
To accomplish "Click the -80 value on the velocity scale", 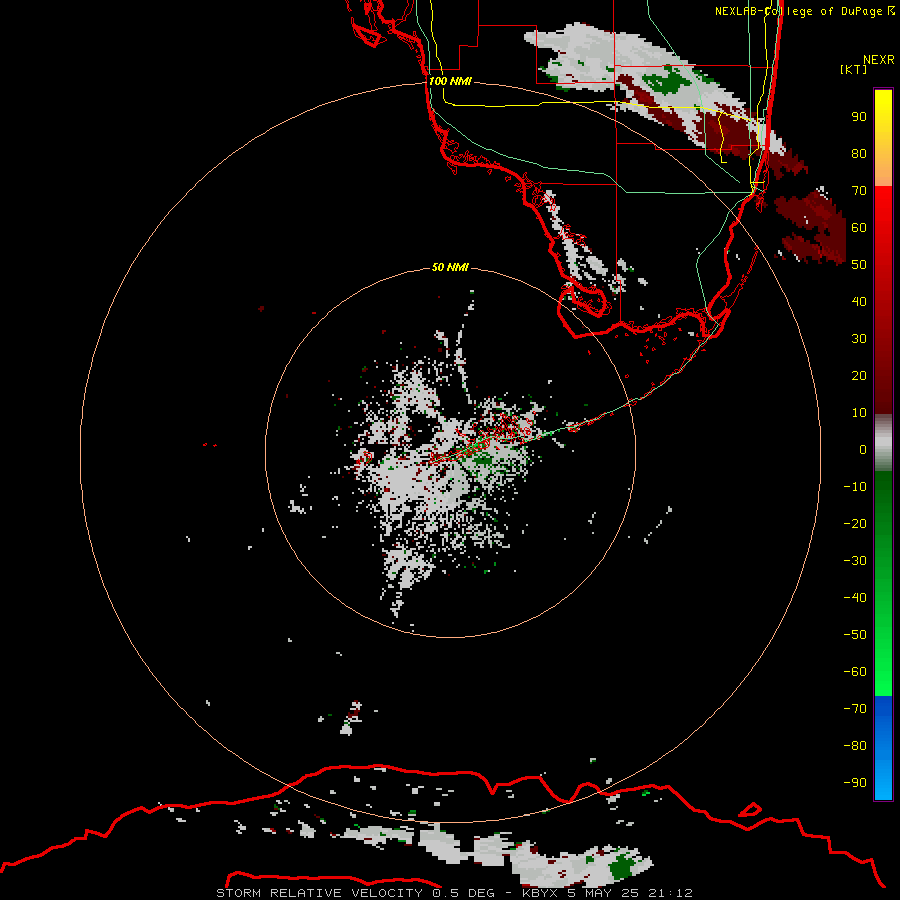I will pos(855,746).
